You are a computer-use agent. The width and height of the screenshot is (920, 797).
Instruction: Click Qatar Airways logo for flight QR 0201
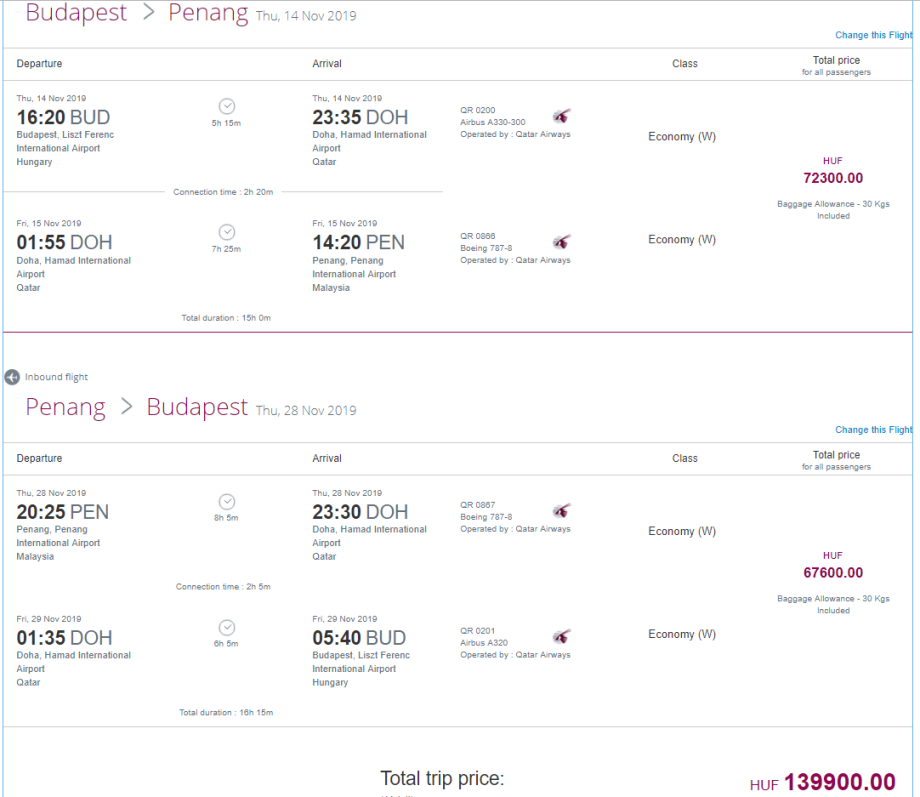[x=561, y=637]
